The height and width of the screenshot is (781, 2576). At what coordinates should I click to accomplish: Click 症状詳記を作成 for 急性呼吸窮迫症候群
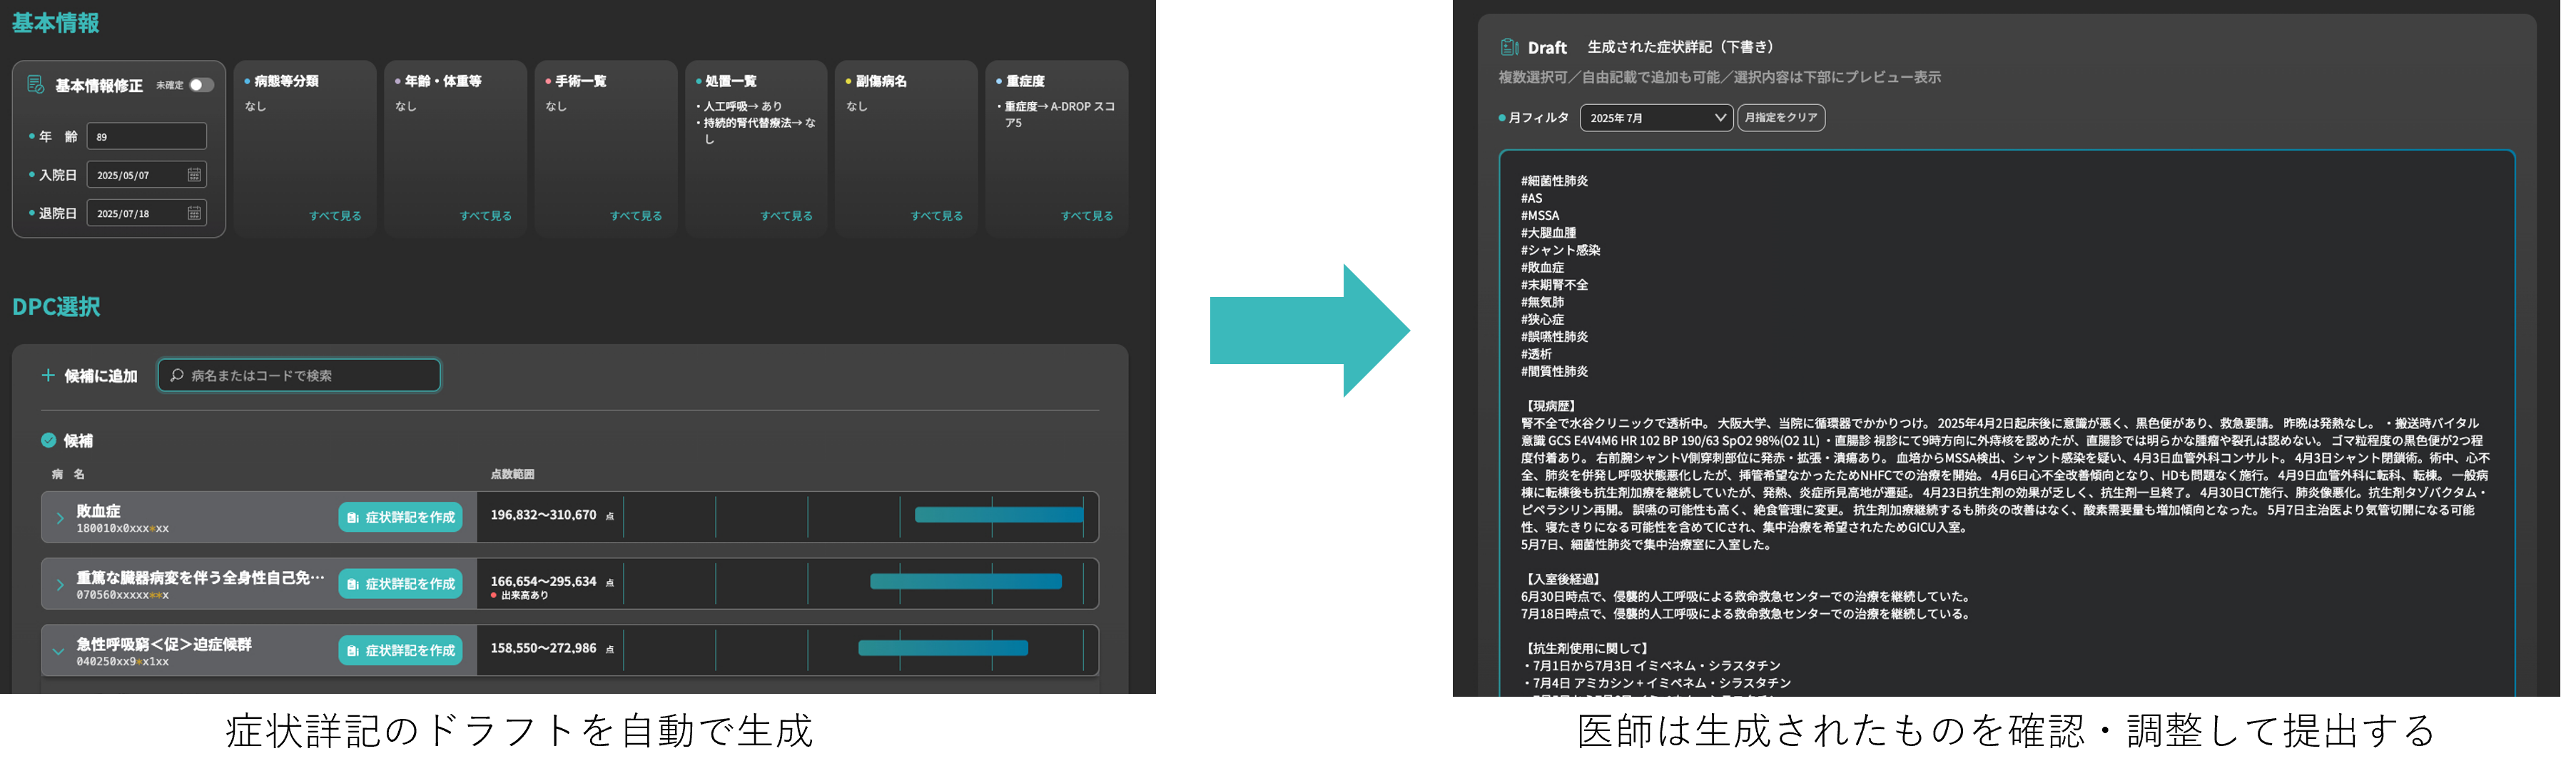tap(400, 650)
